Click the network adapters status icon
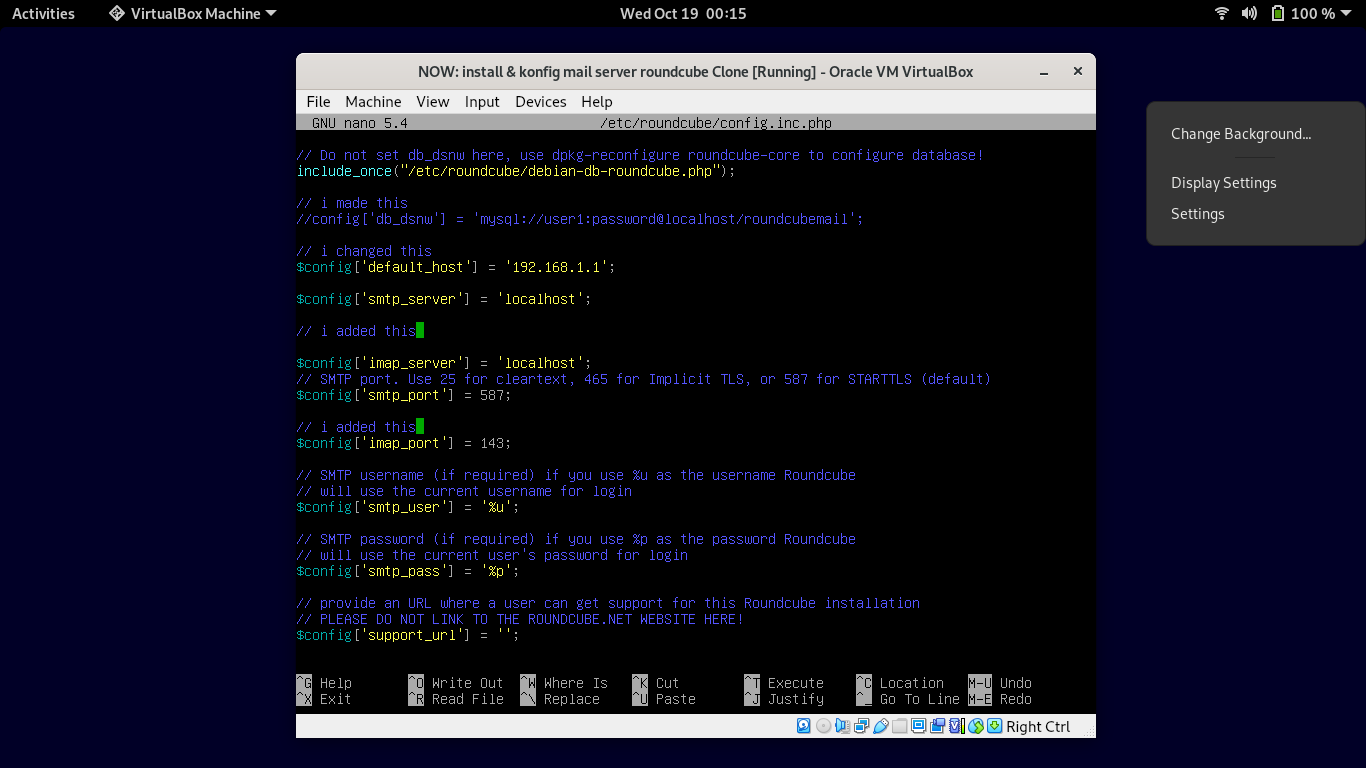The width and height of the screenshot is (1366, 768). pos(861,727)
